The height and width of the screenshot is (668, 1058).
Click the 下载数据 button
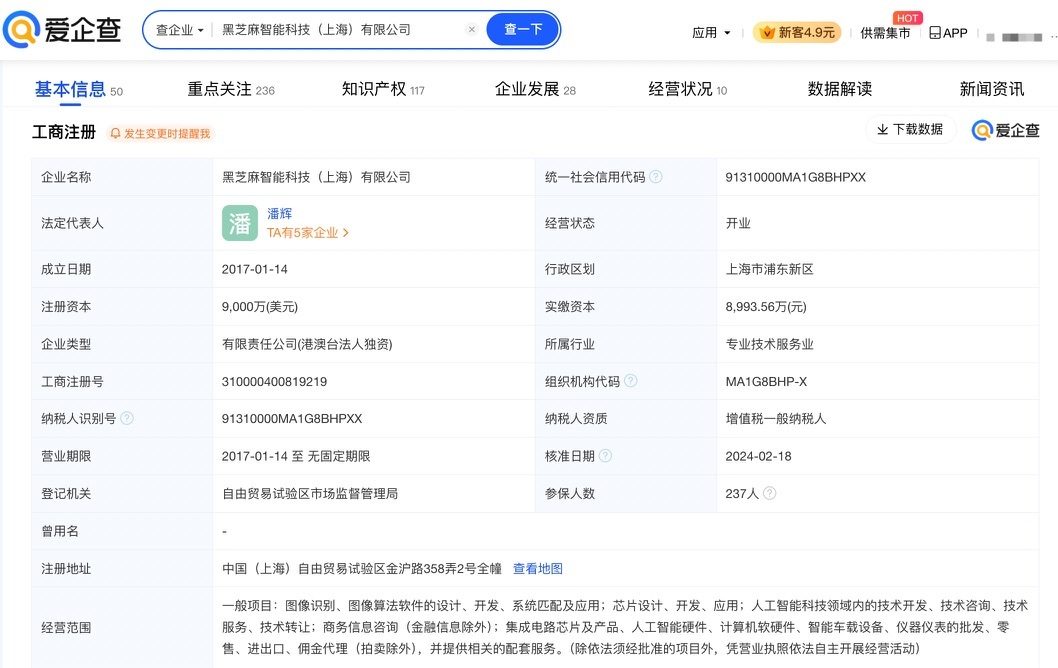coord(910,130)
